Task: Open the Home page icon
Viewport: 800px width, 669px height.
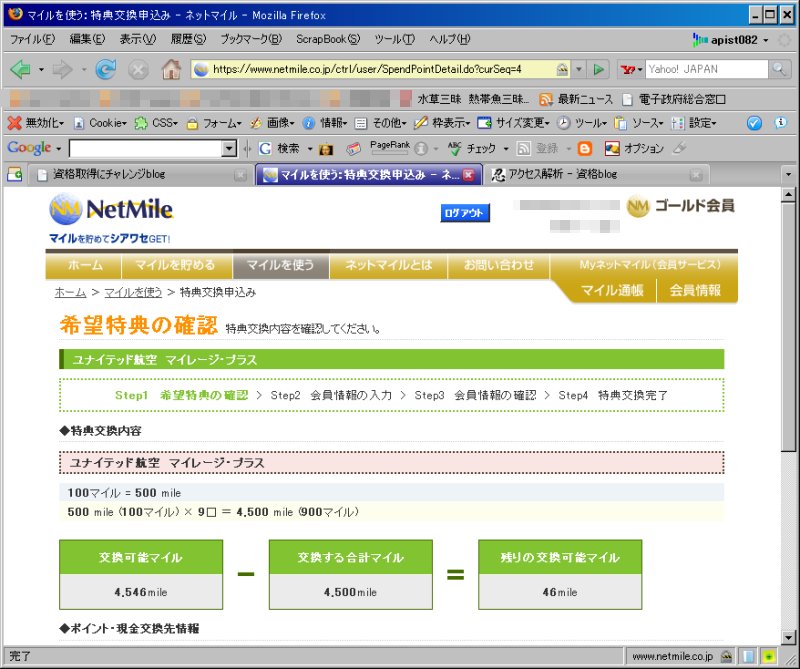Action: (x=171, y=69)
